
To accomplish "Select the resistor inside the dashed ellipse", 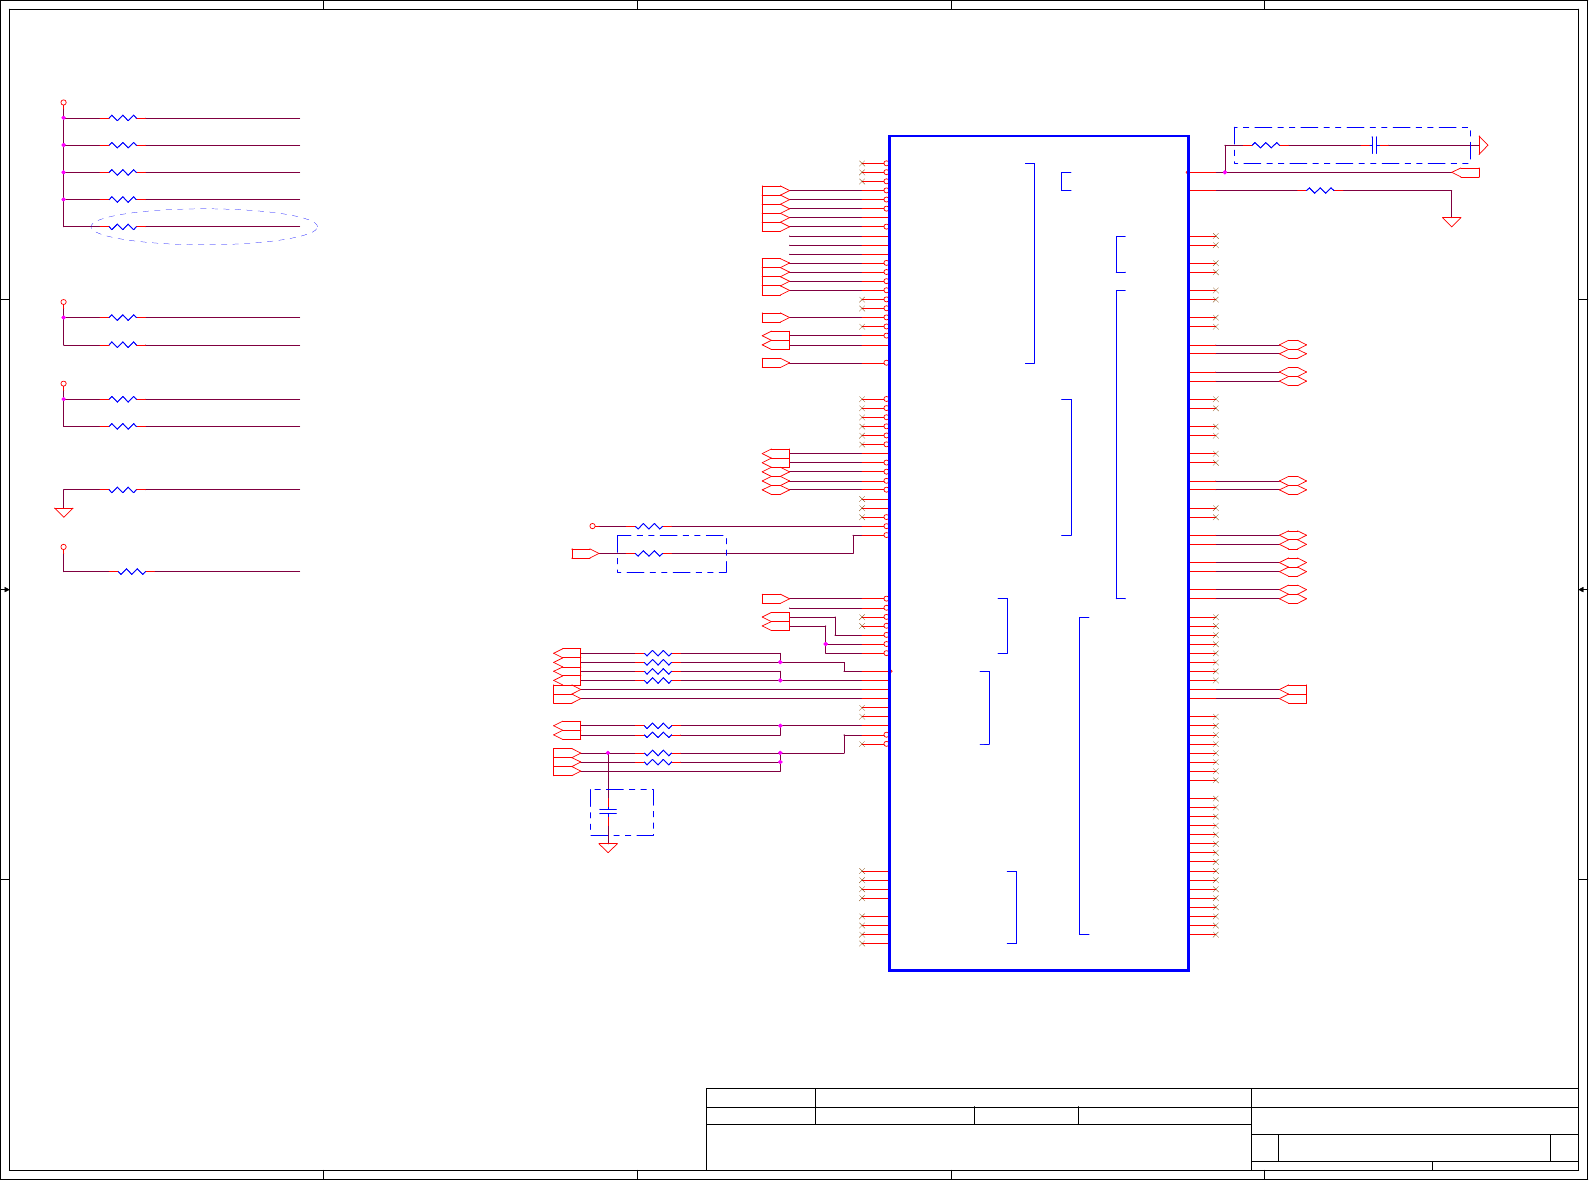I will tap(123, 227).
